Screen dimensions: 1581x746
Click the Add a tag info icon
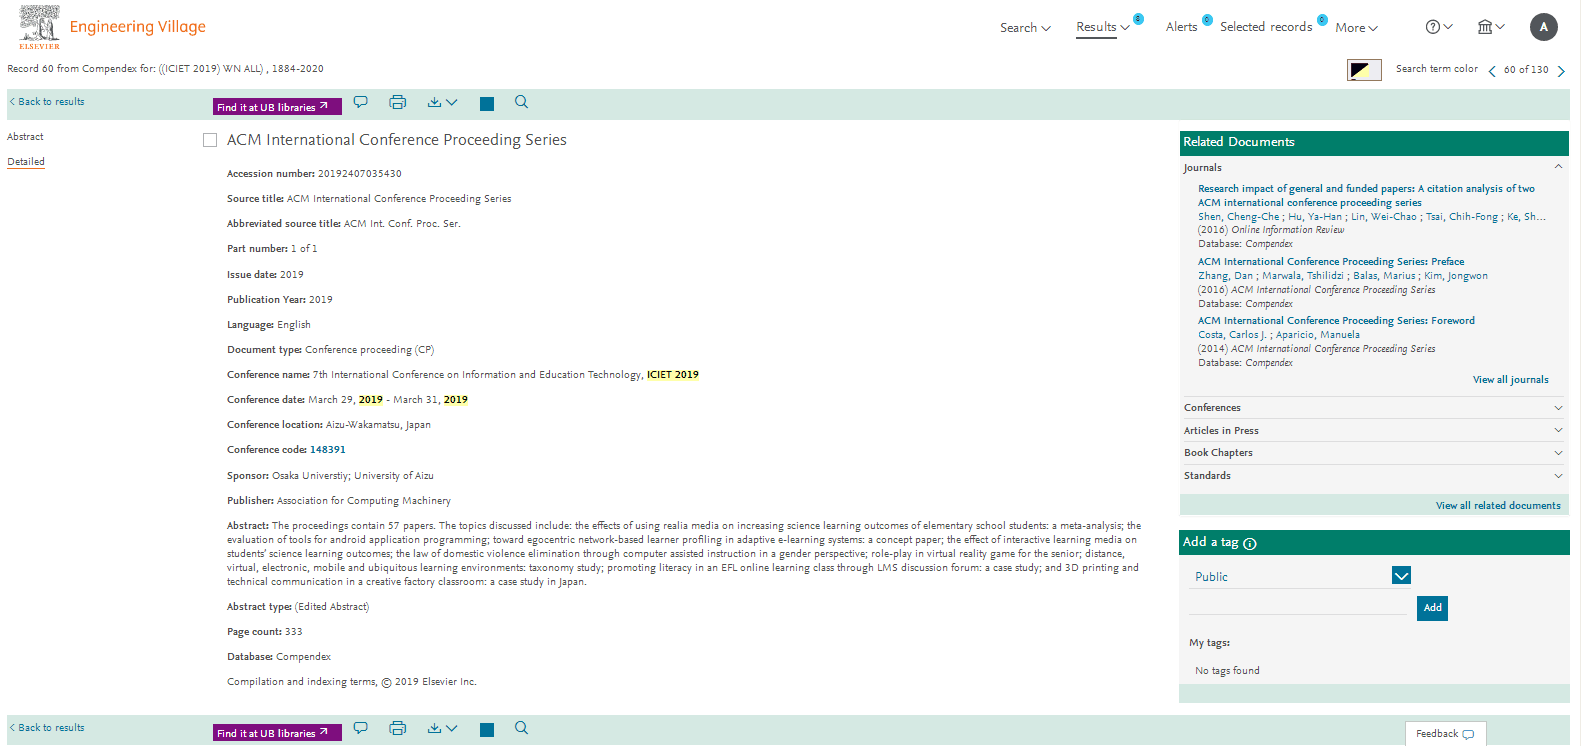coord(1250,544)
